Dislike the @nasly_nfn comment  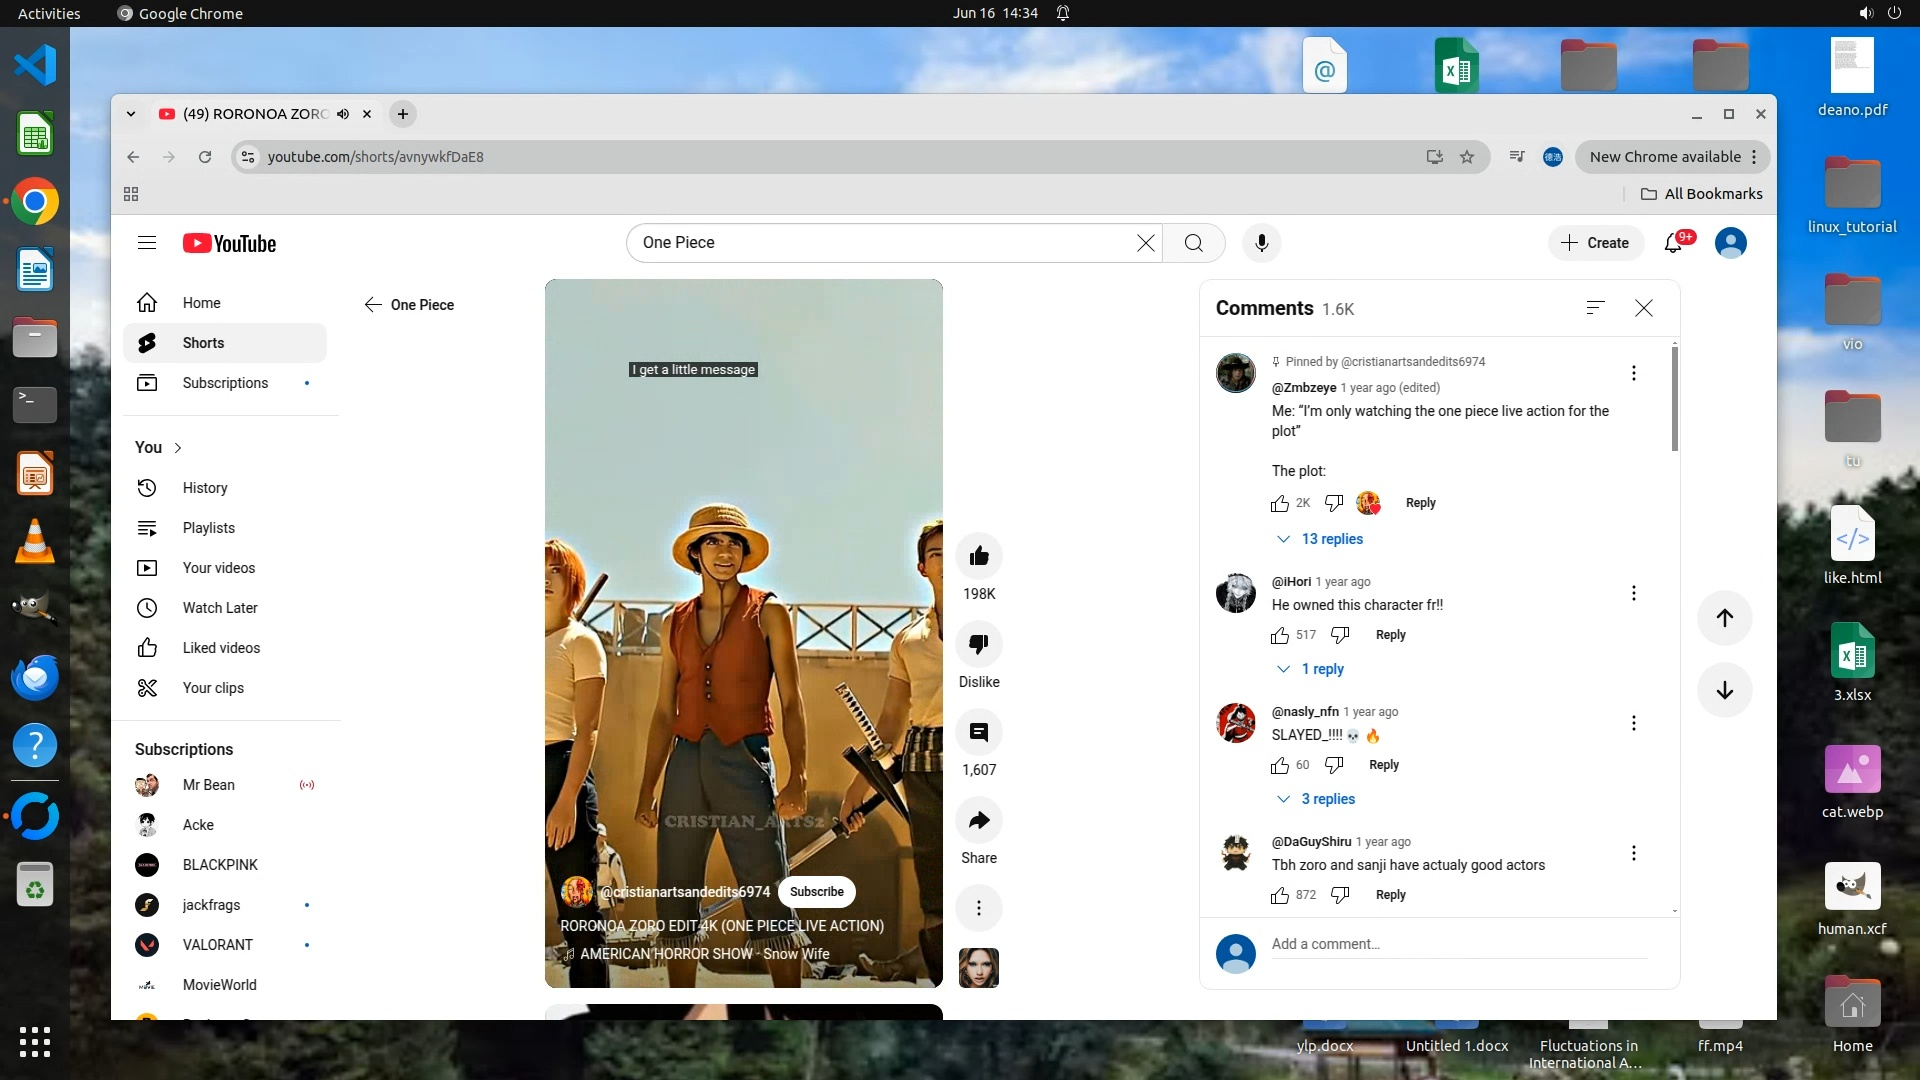coord(1334,765)
